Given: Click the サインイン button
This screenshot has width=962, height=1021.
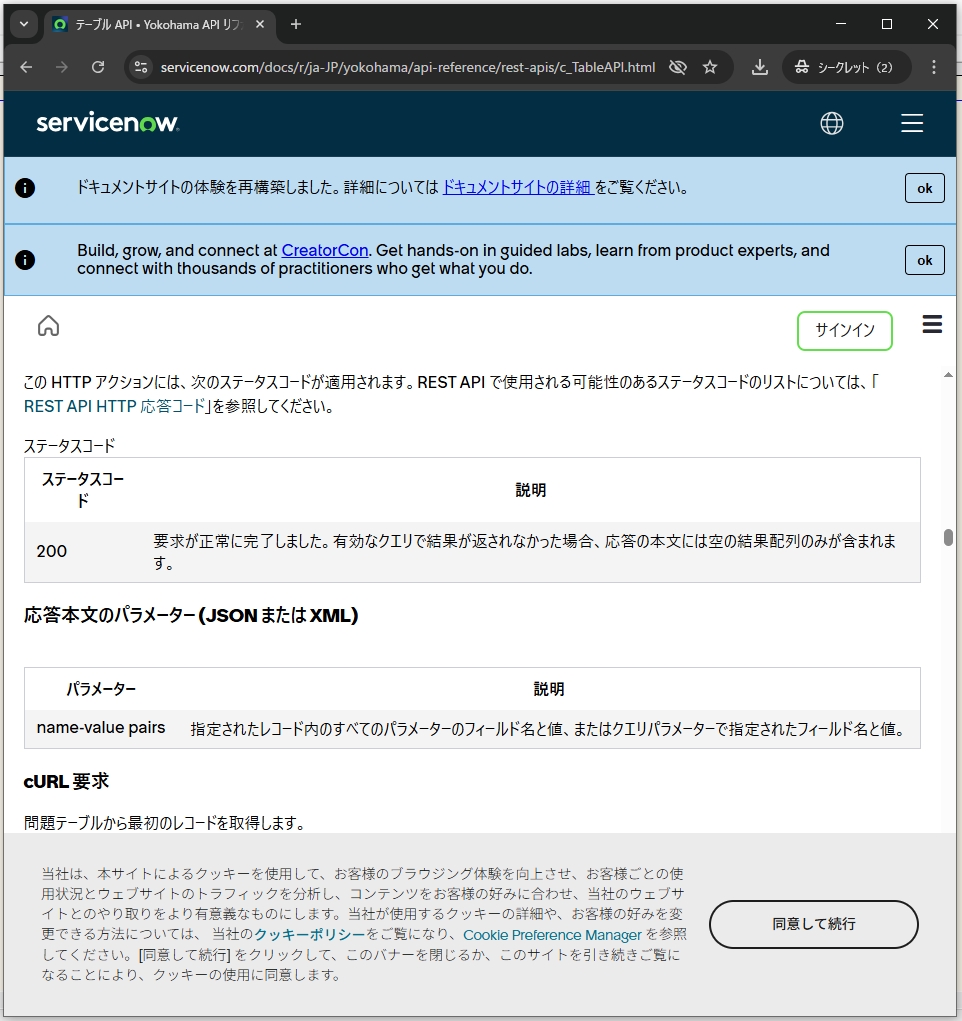Looking at the screenshot, I should click(x=845, y=331).
